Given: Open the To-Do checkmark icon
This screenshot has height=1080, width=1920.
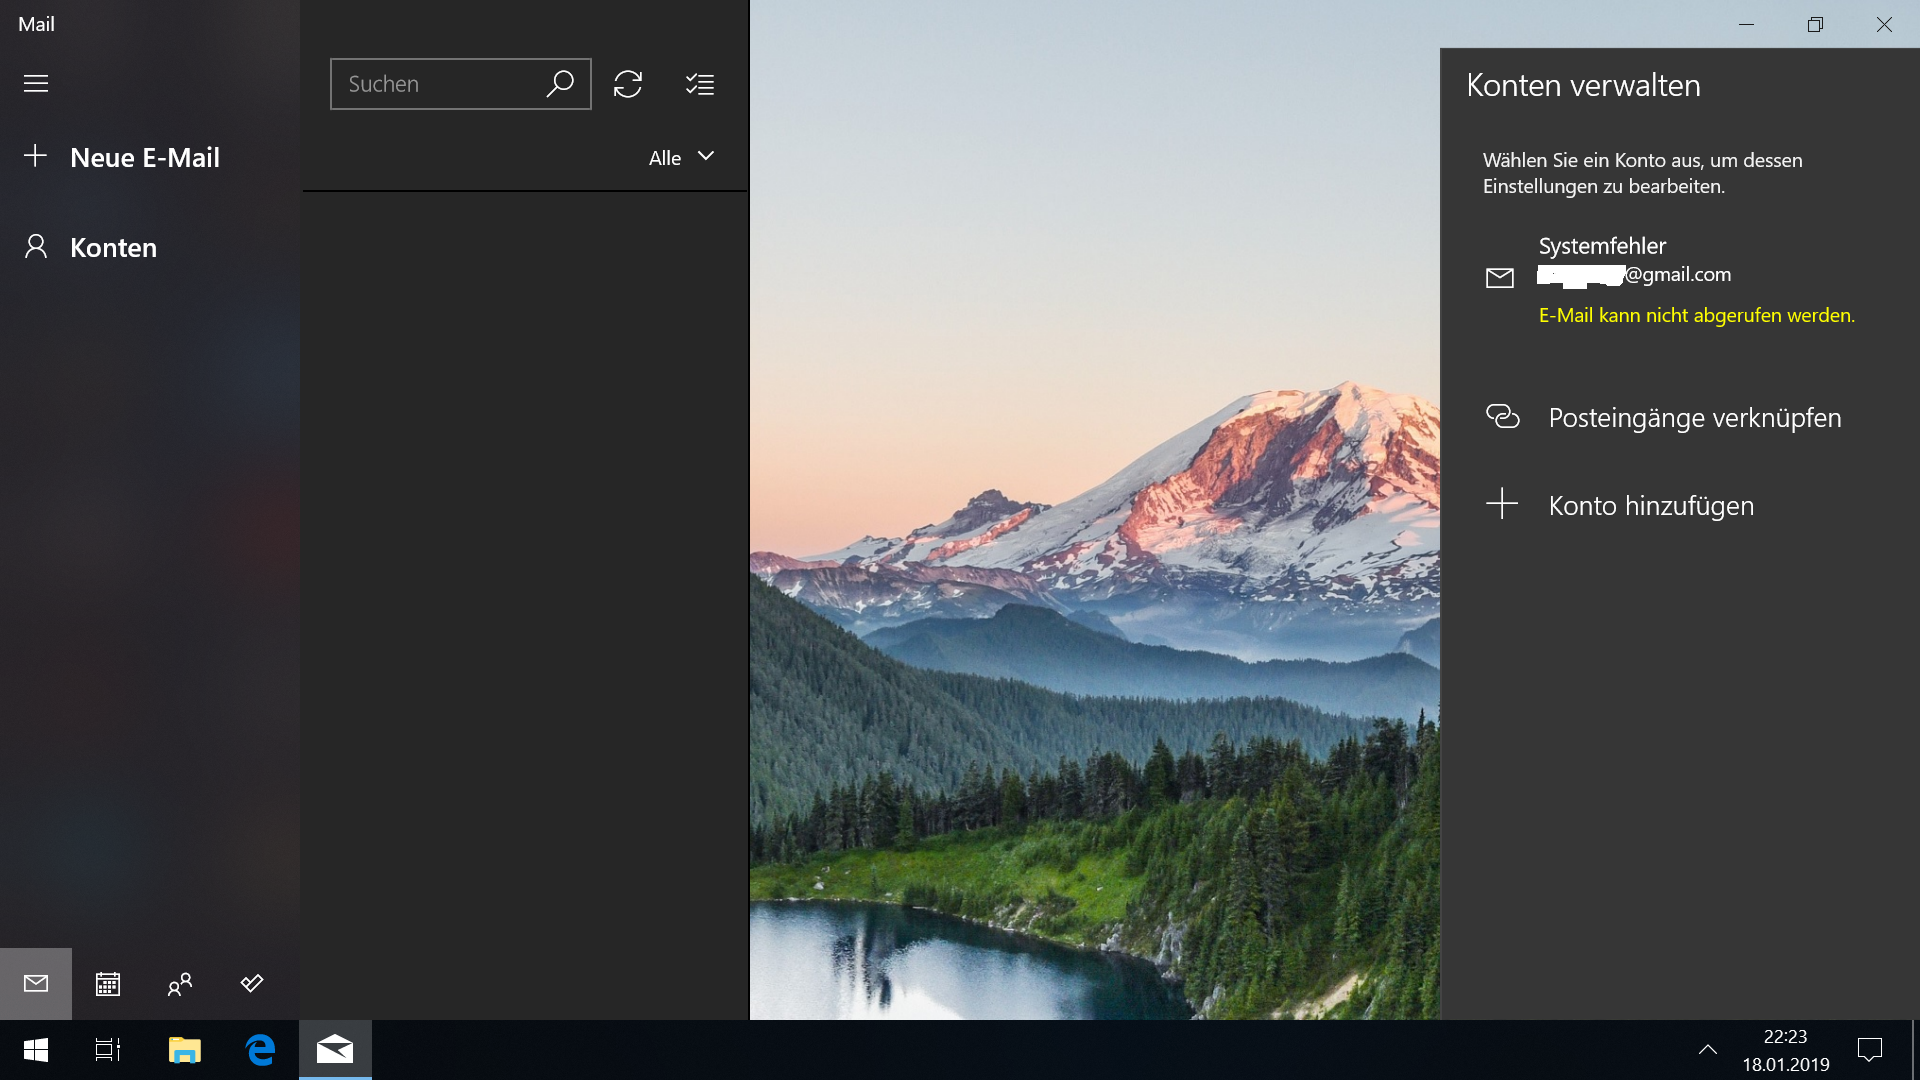Looking at the screenshot, I should 252,984.
